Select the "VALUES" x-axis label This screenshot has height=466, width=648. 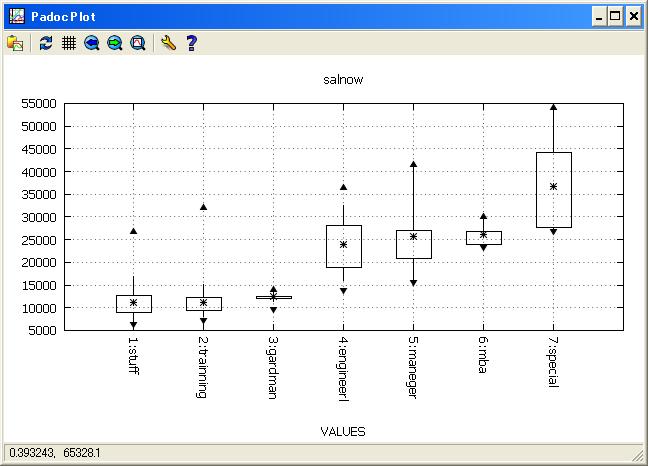pyautogui.click(x=343, y=432)
